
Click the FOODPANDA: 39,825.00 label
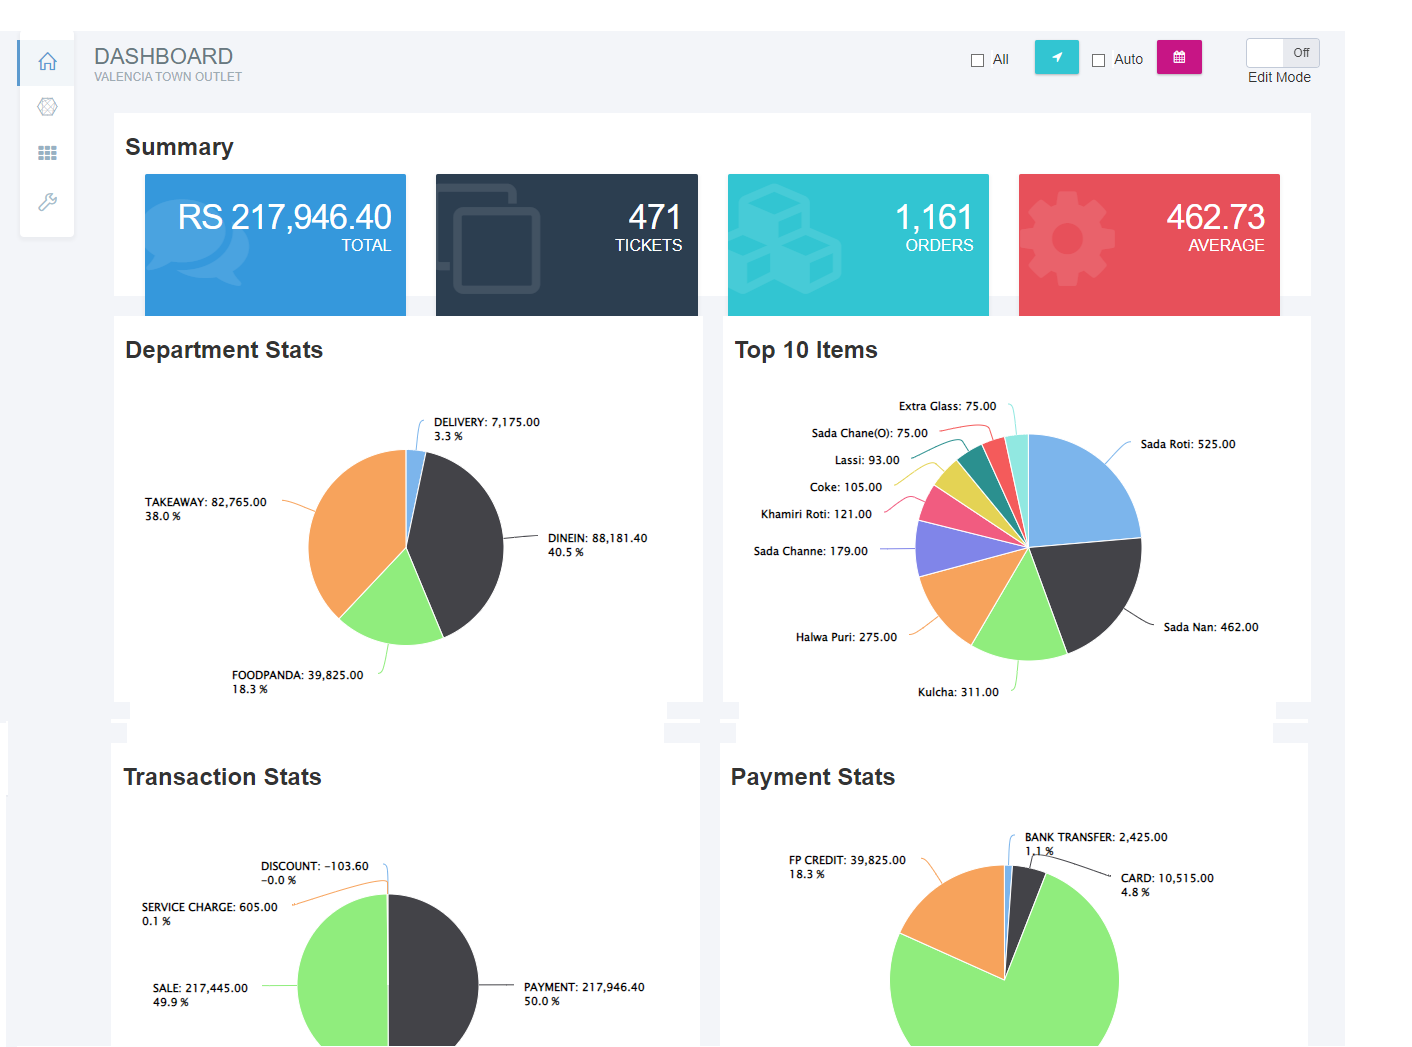tap(298, 675)
